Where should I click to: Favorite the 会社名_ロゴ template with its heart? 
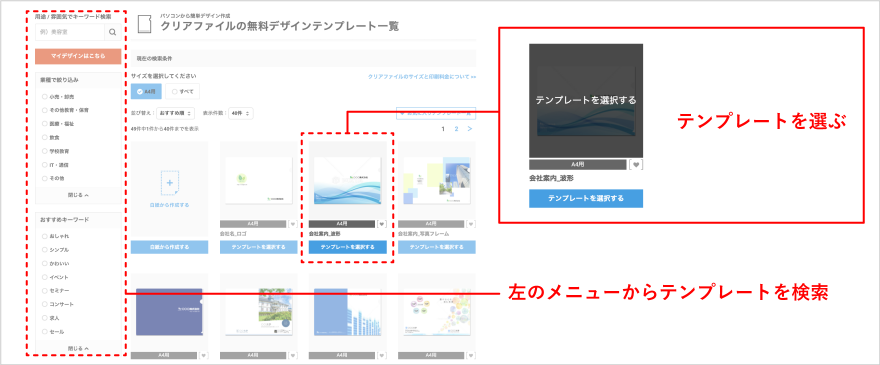point(292,224)
